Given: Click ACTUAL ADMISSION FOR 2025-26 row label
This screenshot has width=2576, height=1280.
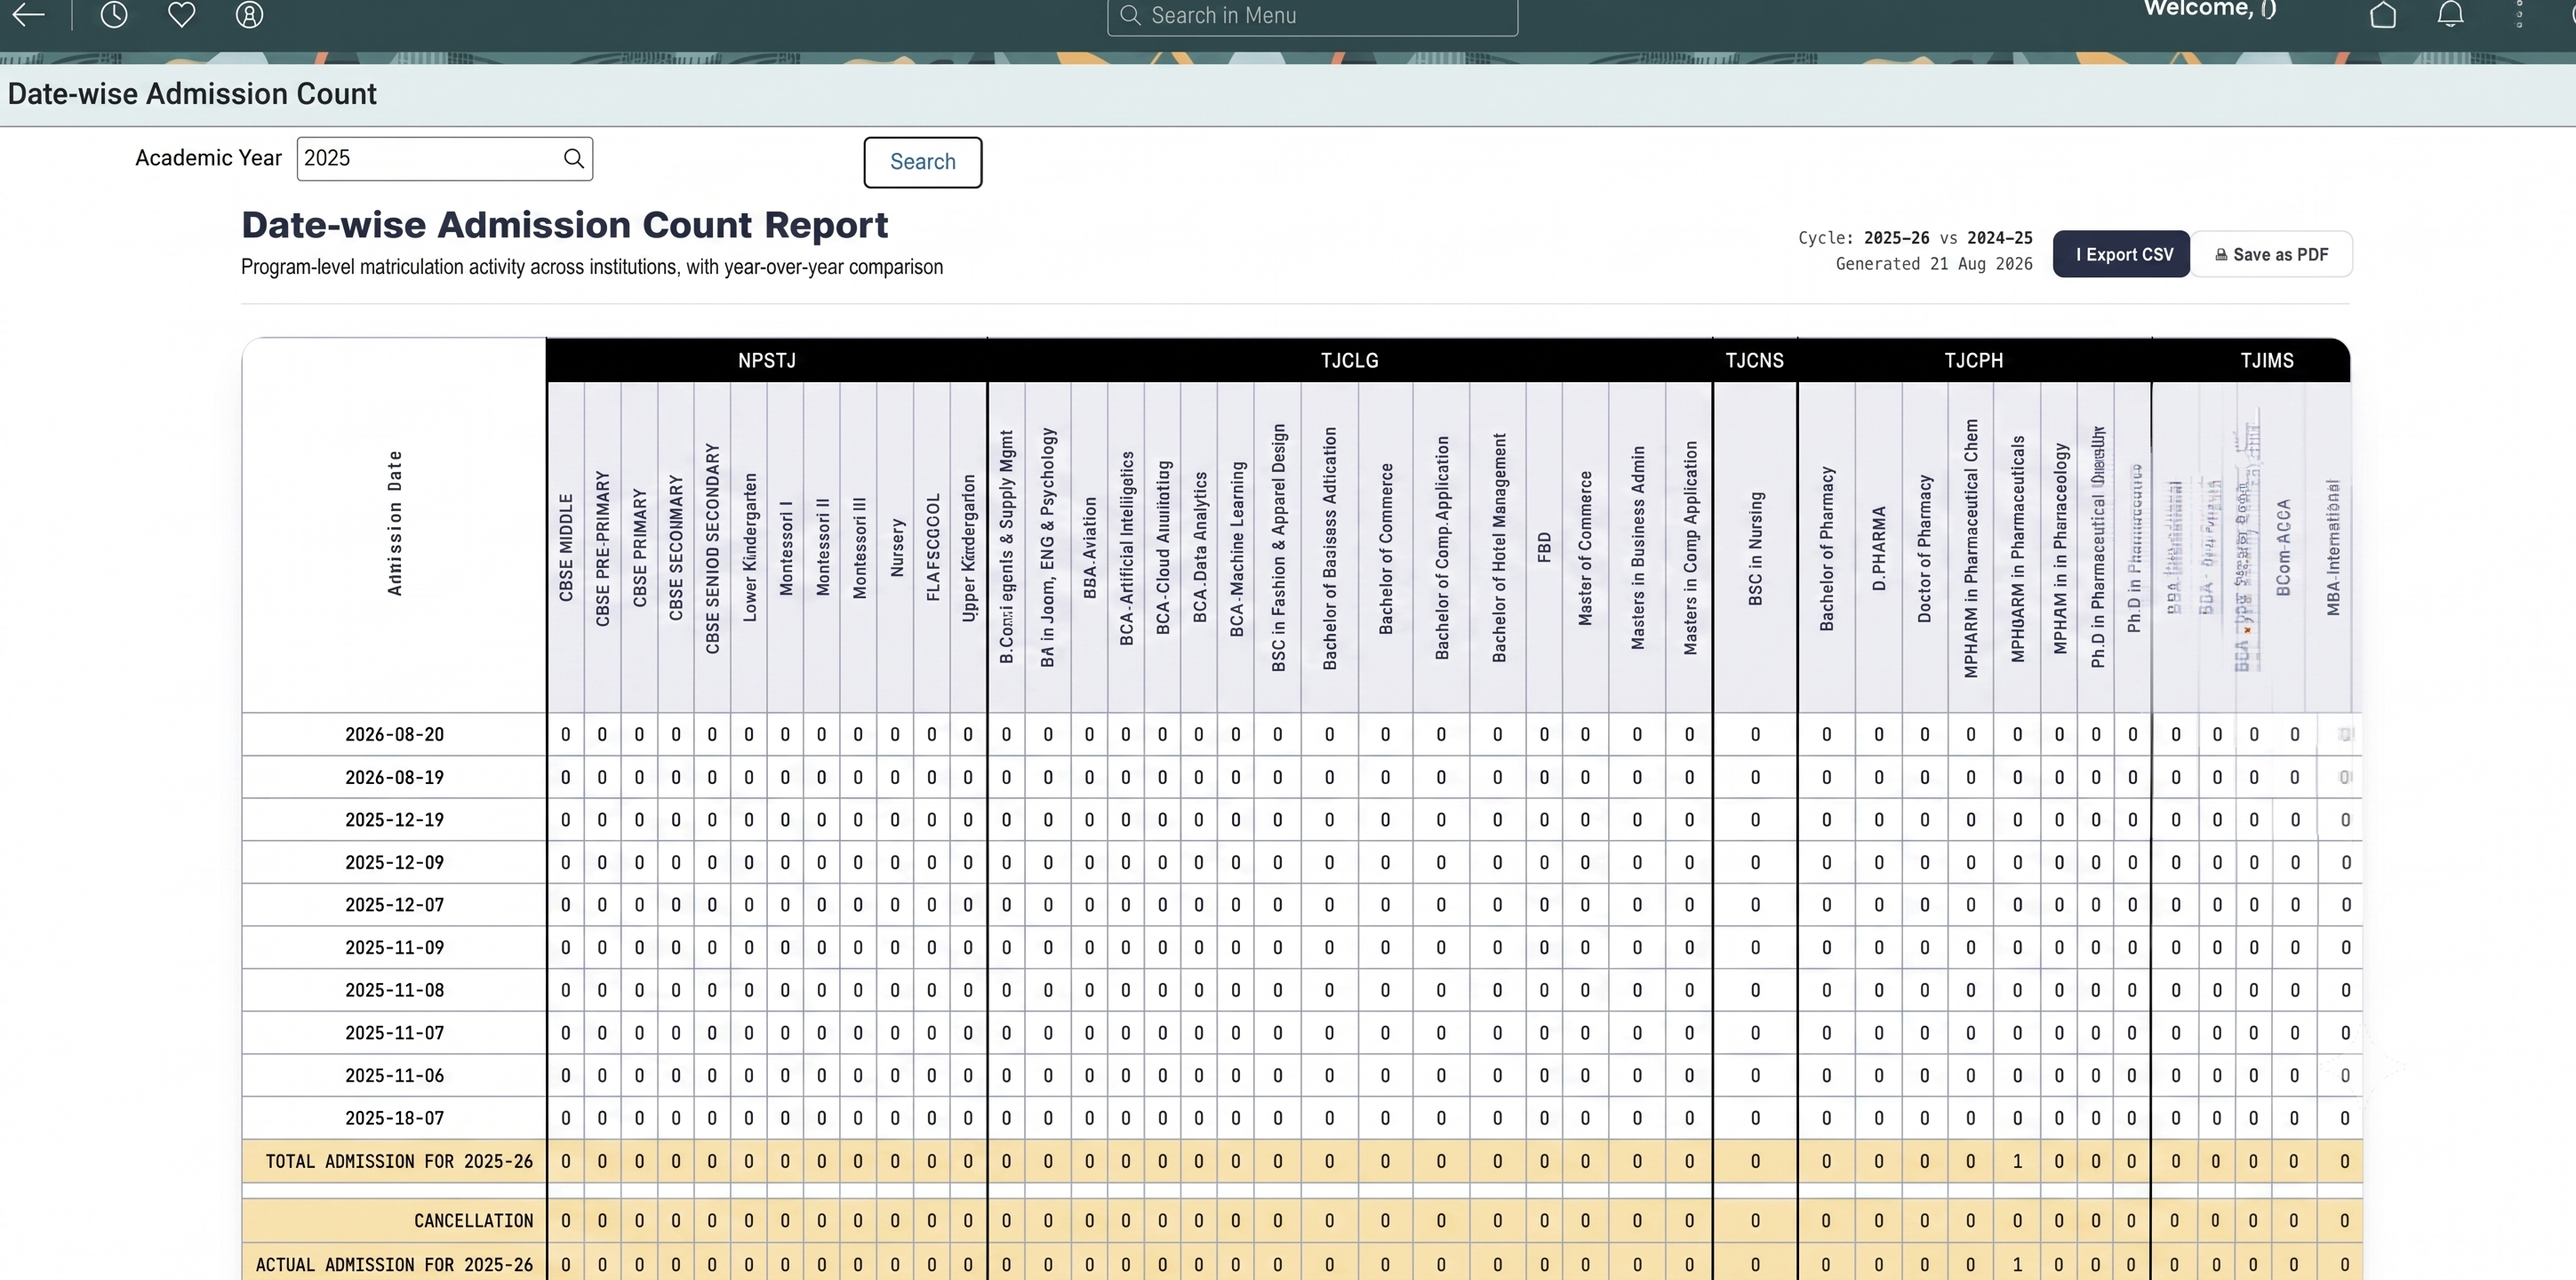Looking at the screenshot, I should click(394, 1265).
